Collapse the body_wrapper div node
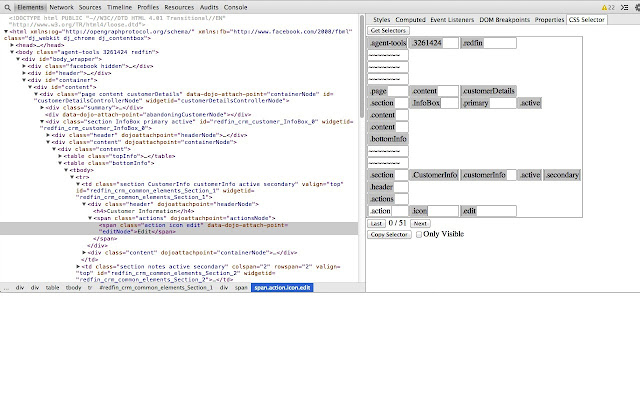 (18, 59)
